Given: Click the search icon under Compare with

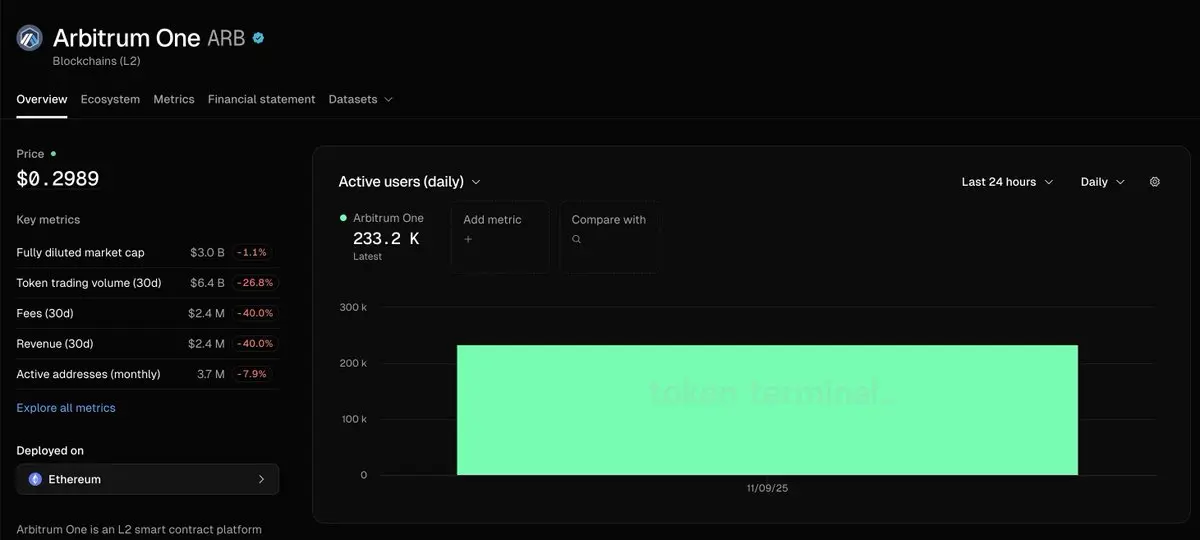Looking at the screenshot, I should pos(576,239).
